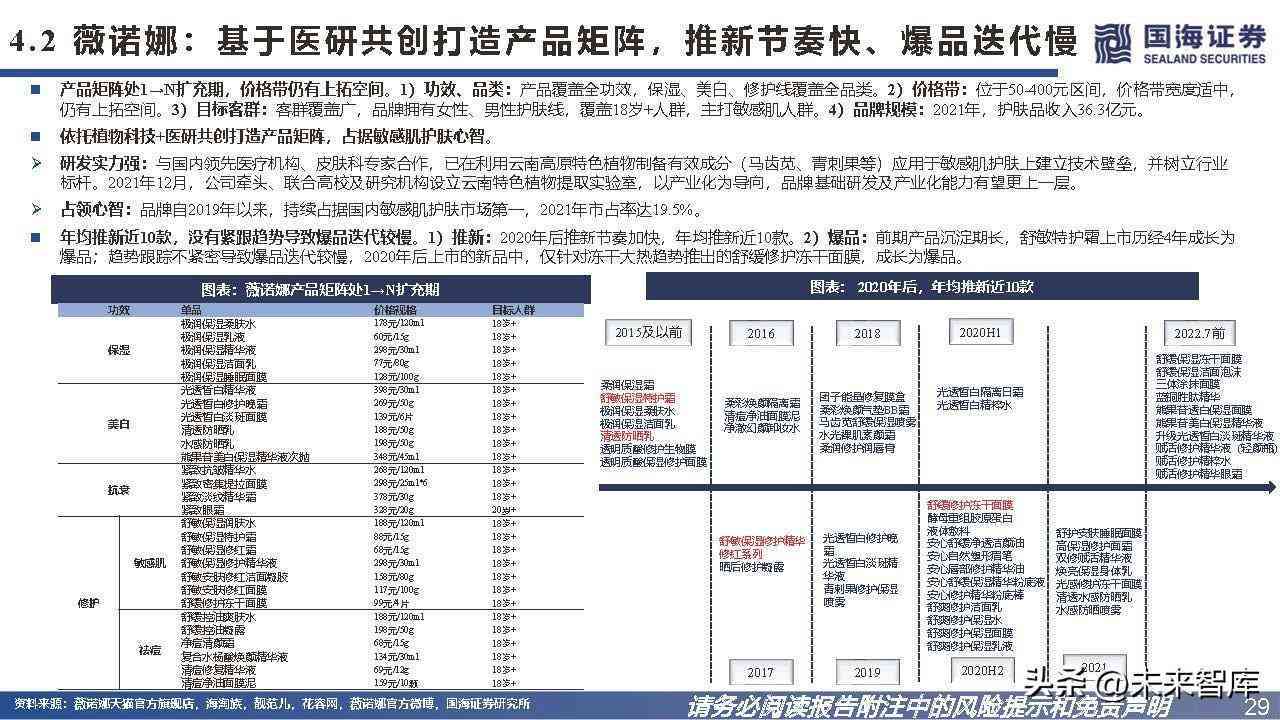
Task: Select the 2020H1 timeline box
Action: (980, 332)
